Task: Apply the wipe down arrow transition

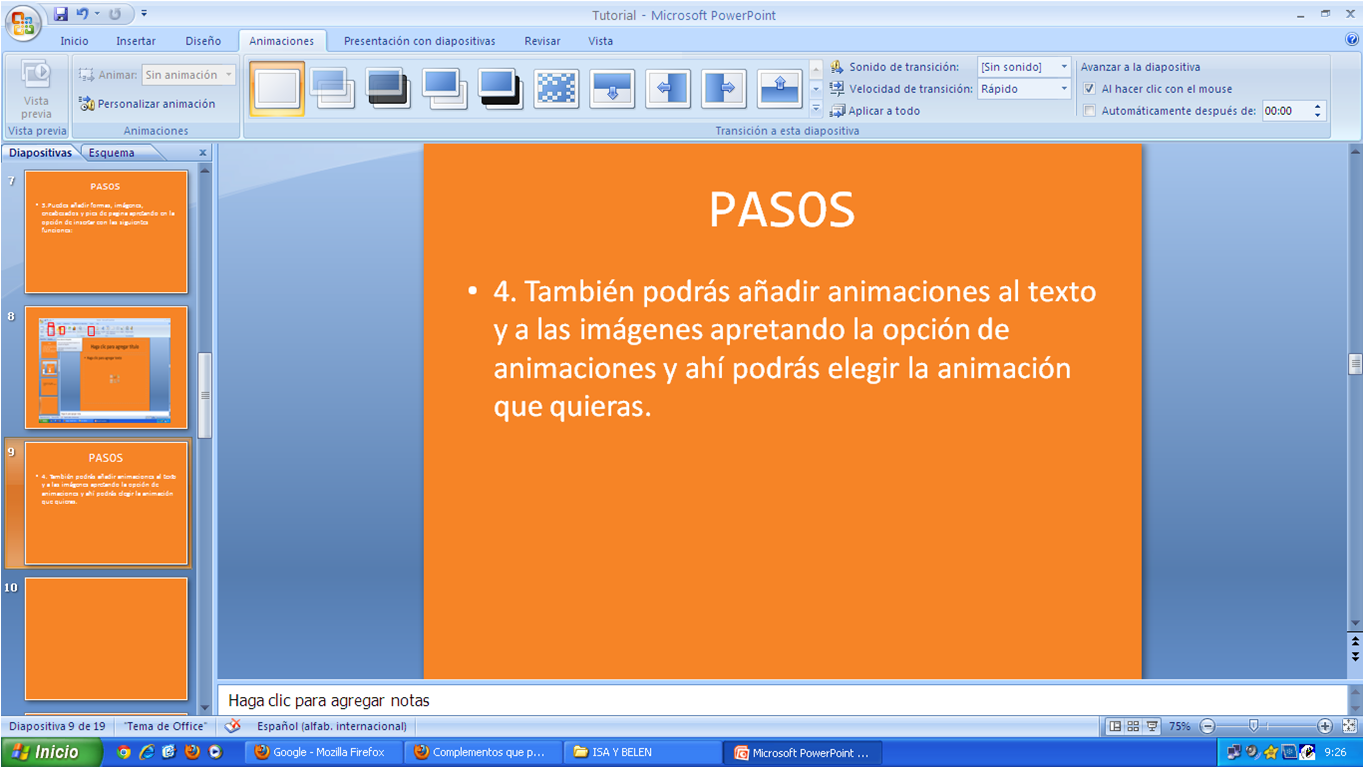Action: 612,88
